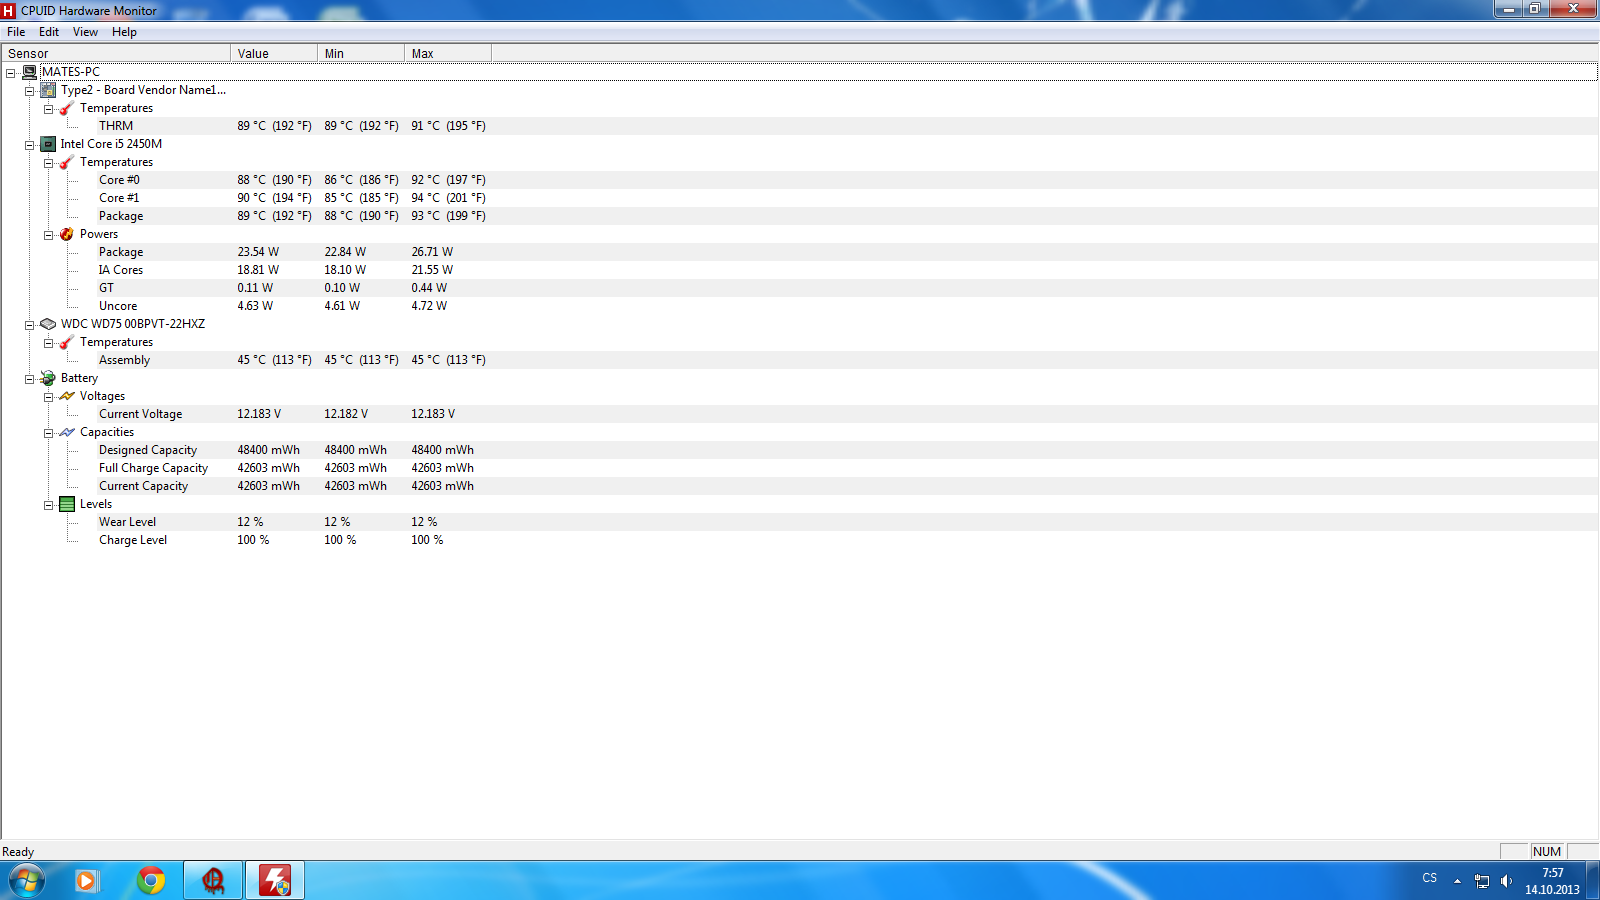Click the thermometer icon under Intel Core i5
Viewport: 1600px width, 900px height.
click(x=67, y=162)
